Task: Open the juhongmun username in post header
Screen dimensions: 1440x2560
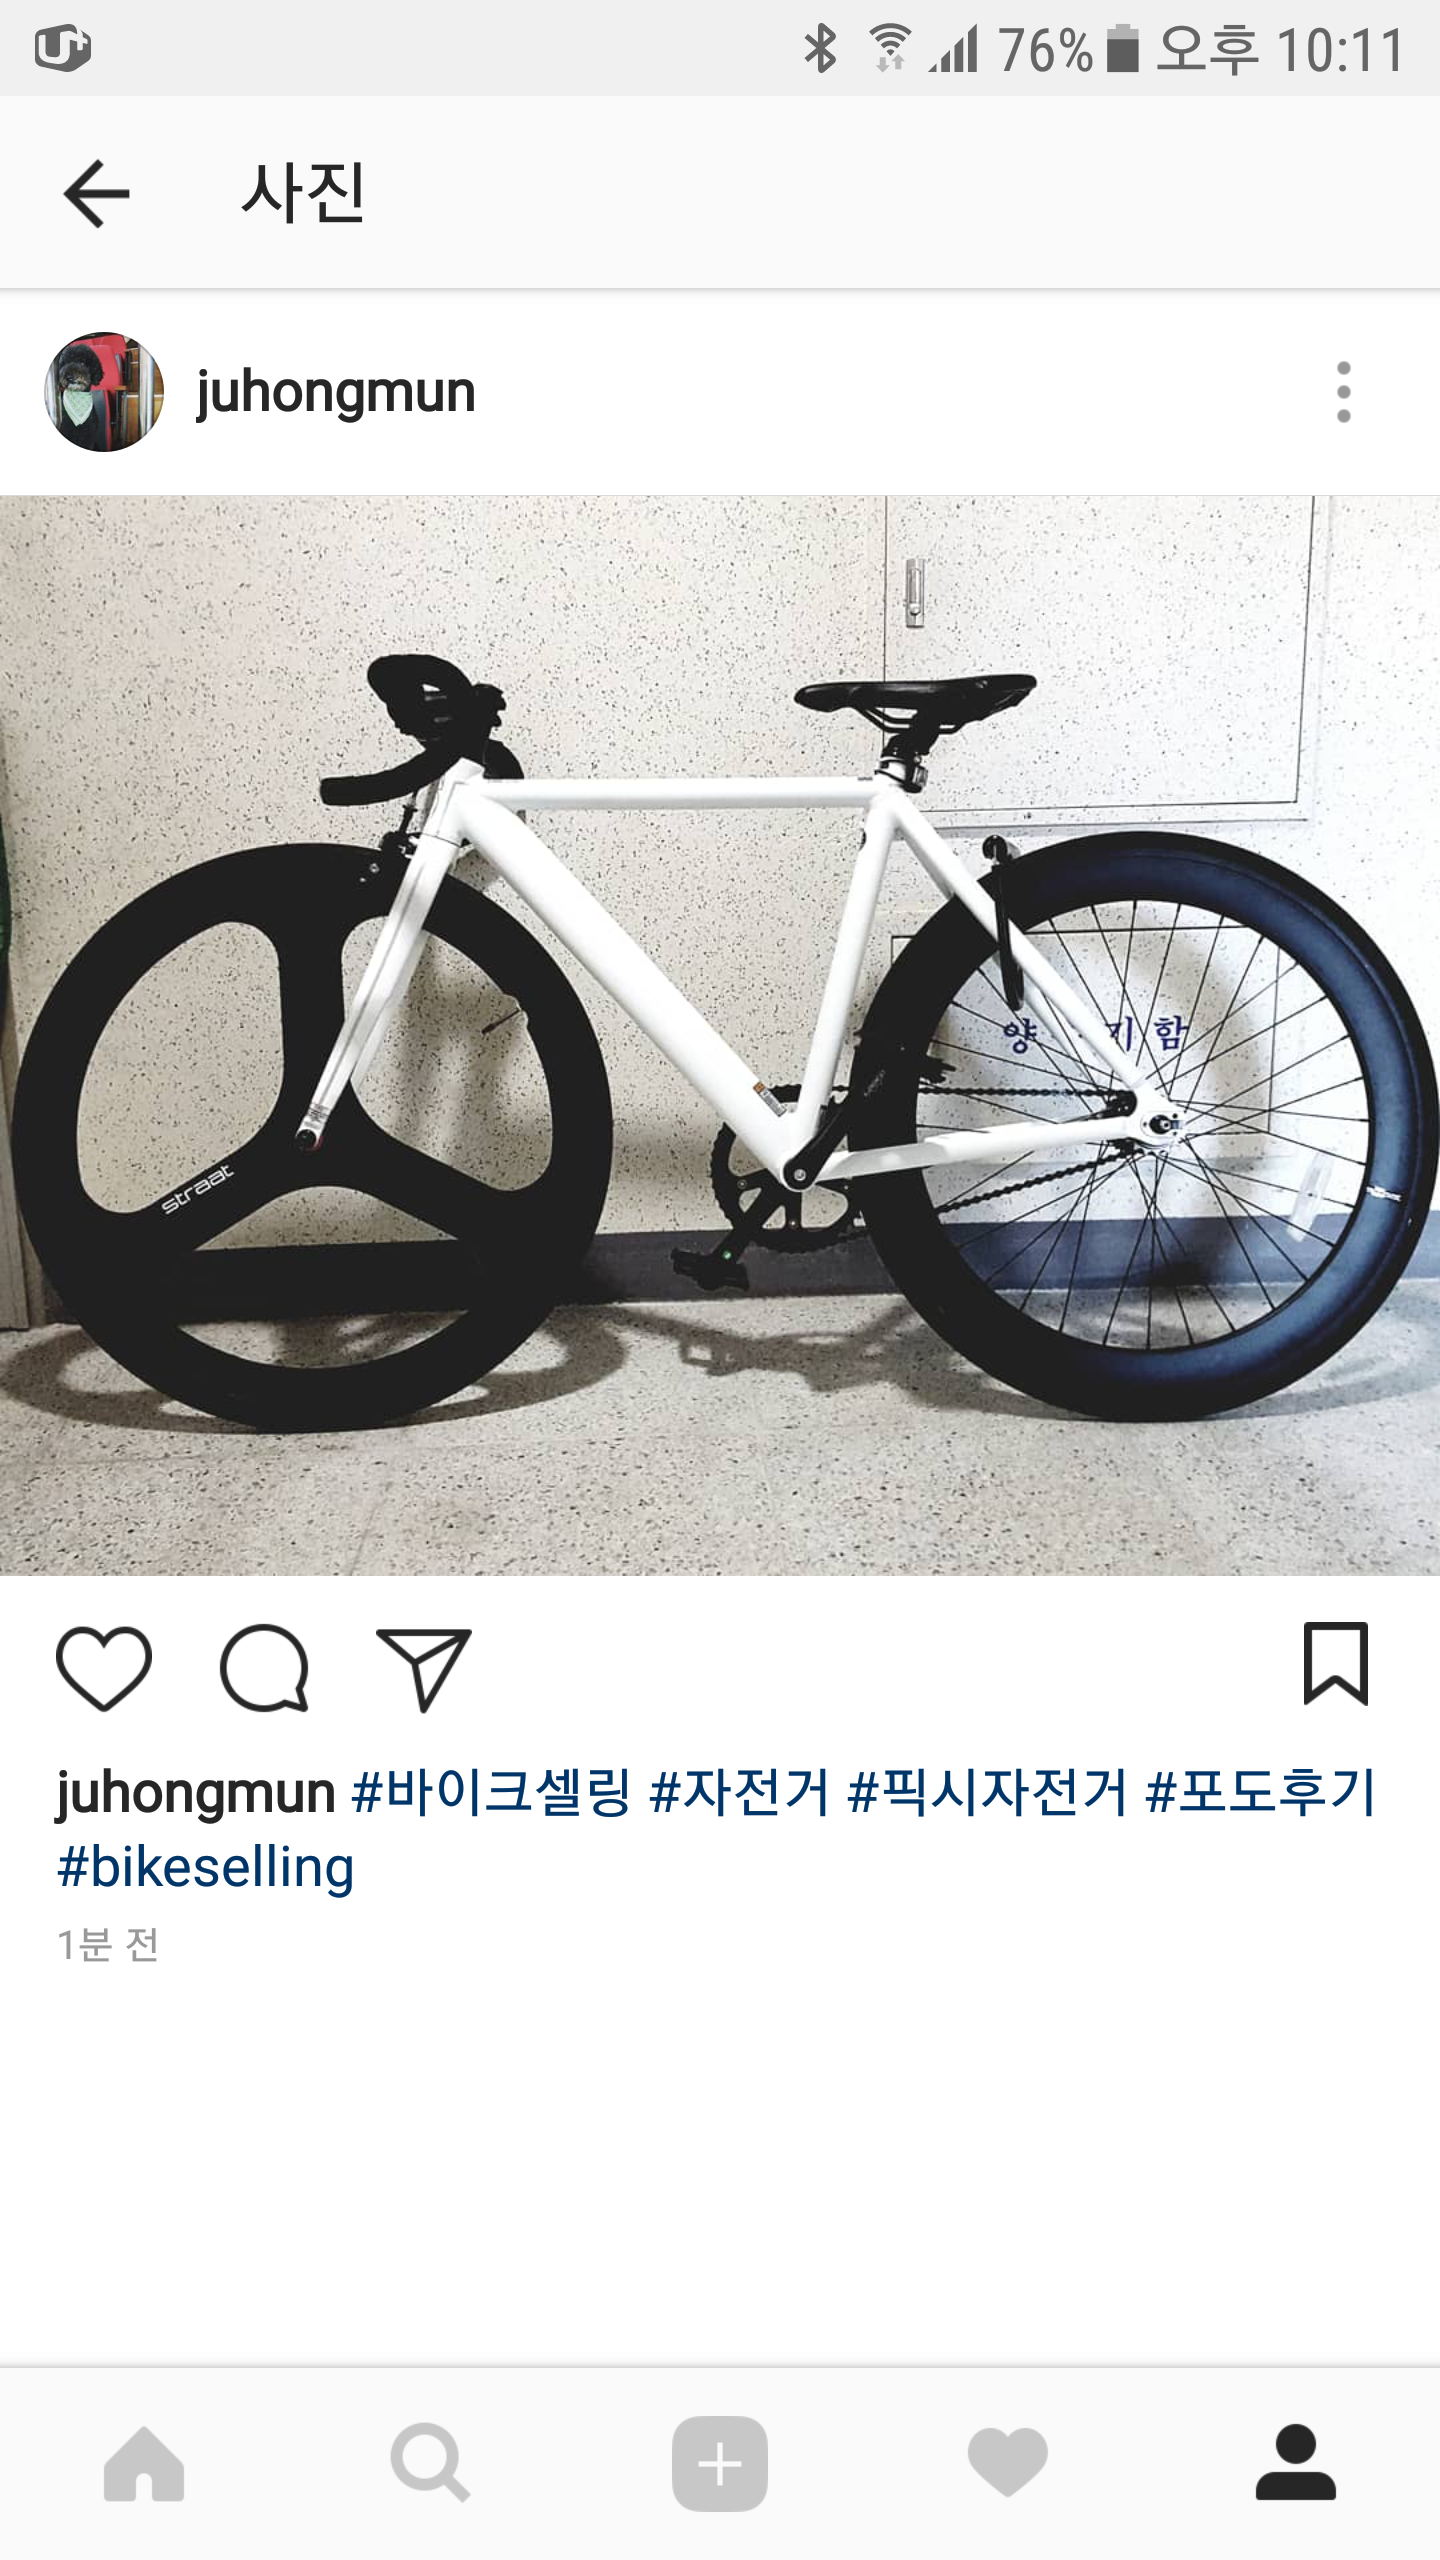Action: point(335,392)
